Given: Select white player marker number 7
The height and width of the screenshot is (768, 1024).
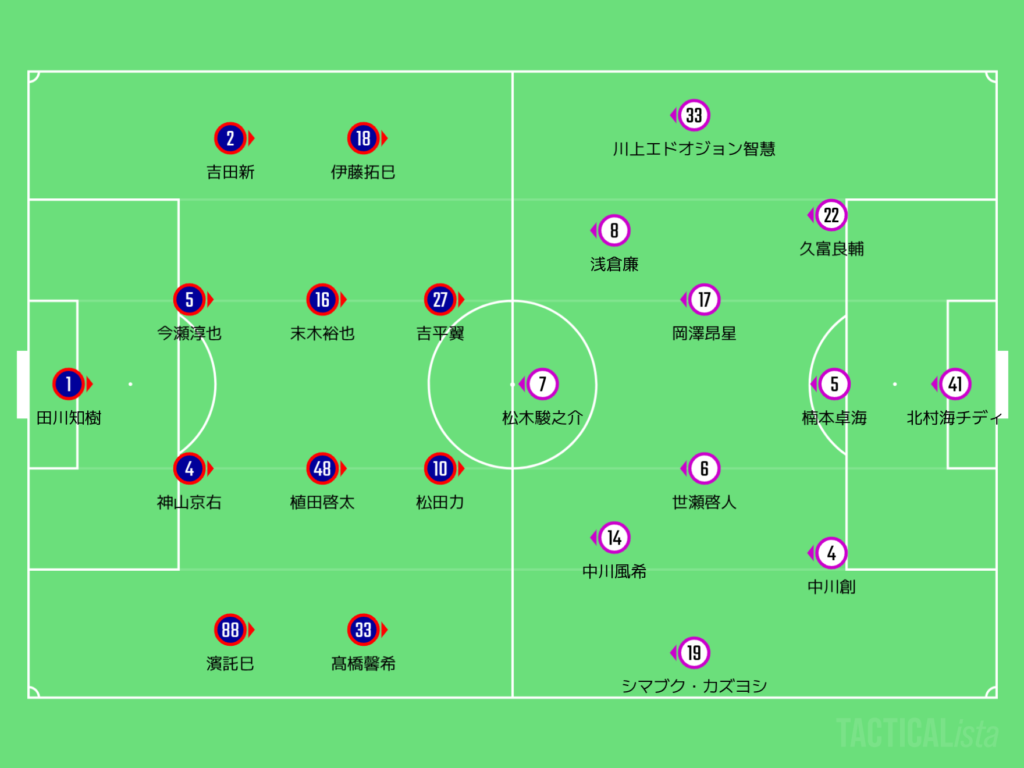Looking at the screenshot, I should point(542,384).
